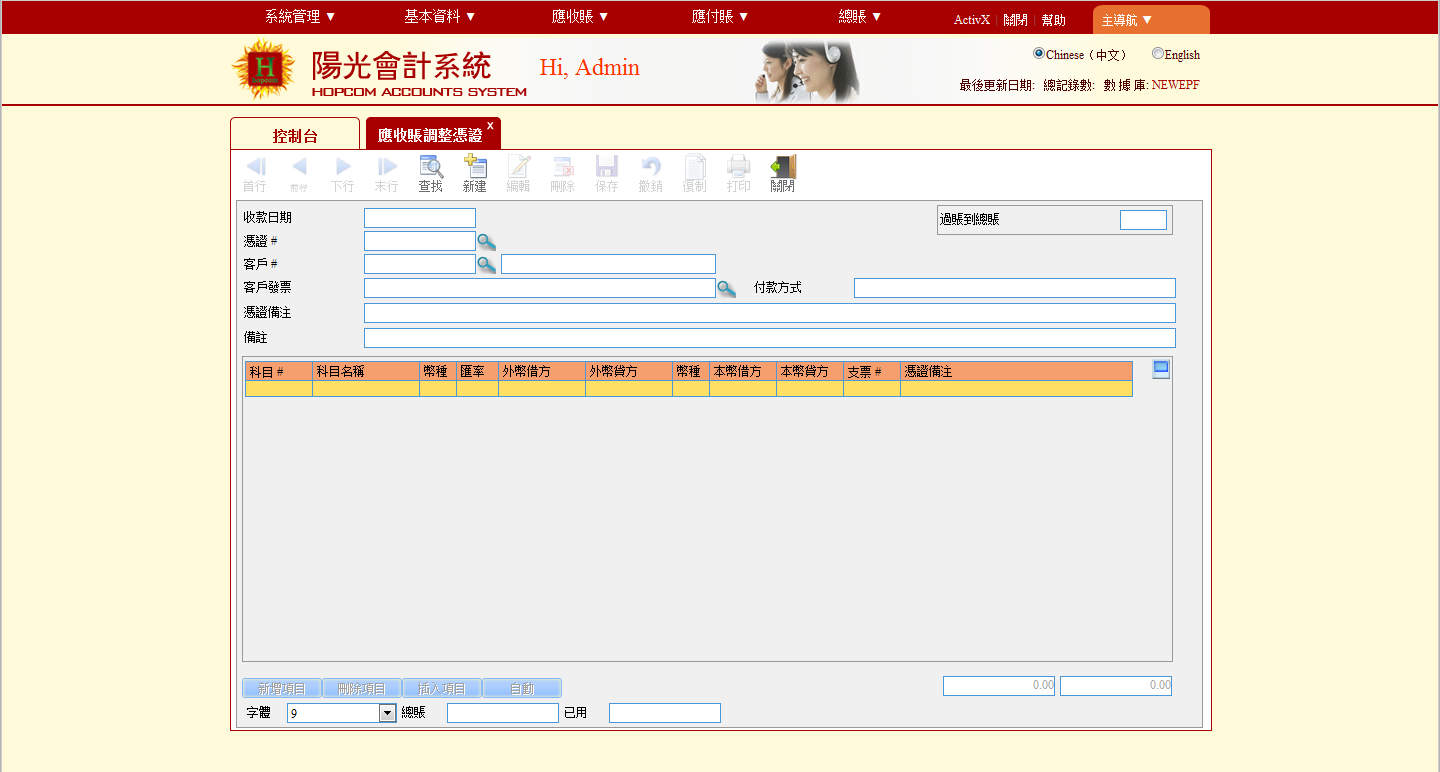Click the 打印 (Print) printer icon
Viewport: 1440px width, 772px height.
[x=739, y=168]
